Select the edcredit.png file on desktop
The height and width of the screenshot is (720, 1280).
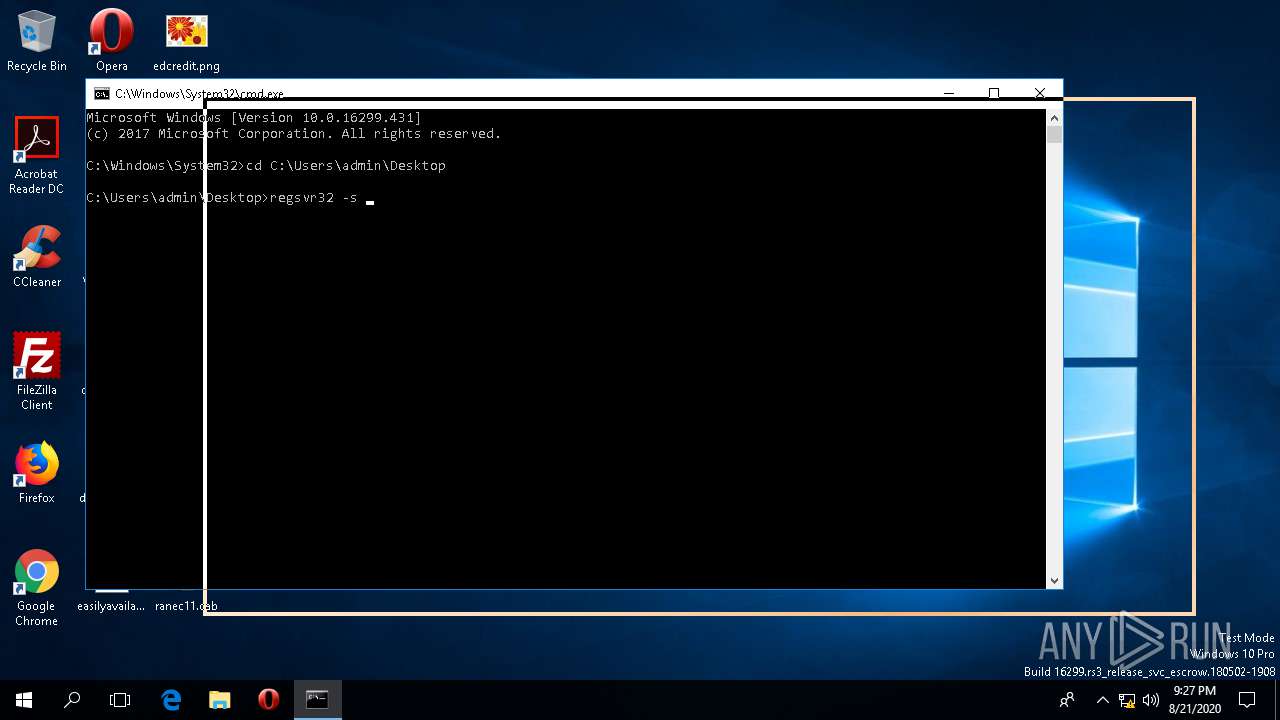(x=186, y=42)
